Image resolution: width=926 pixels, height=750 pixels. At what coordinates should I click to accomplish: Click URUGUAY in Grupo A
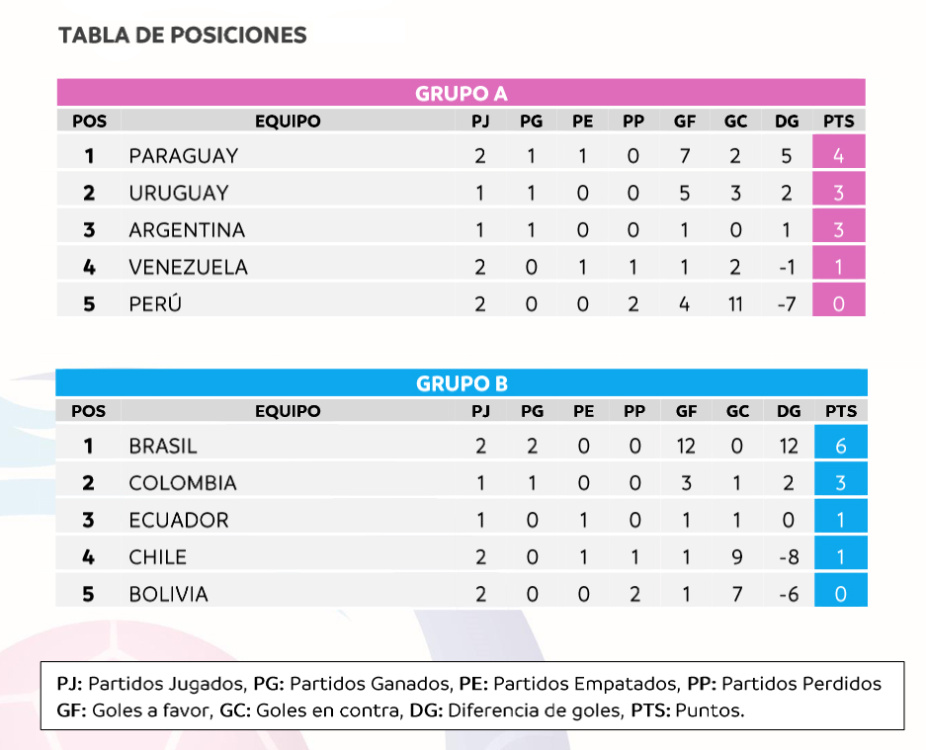click(x=178, y=193)
